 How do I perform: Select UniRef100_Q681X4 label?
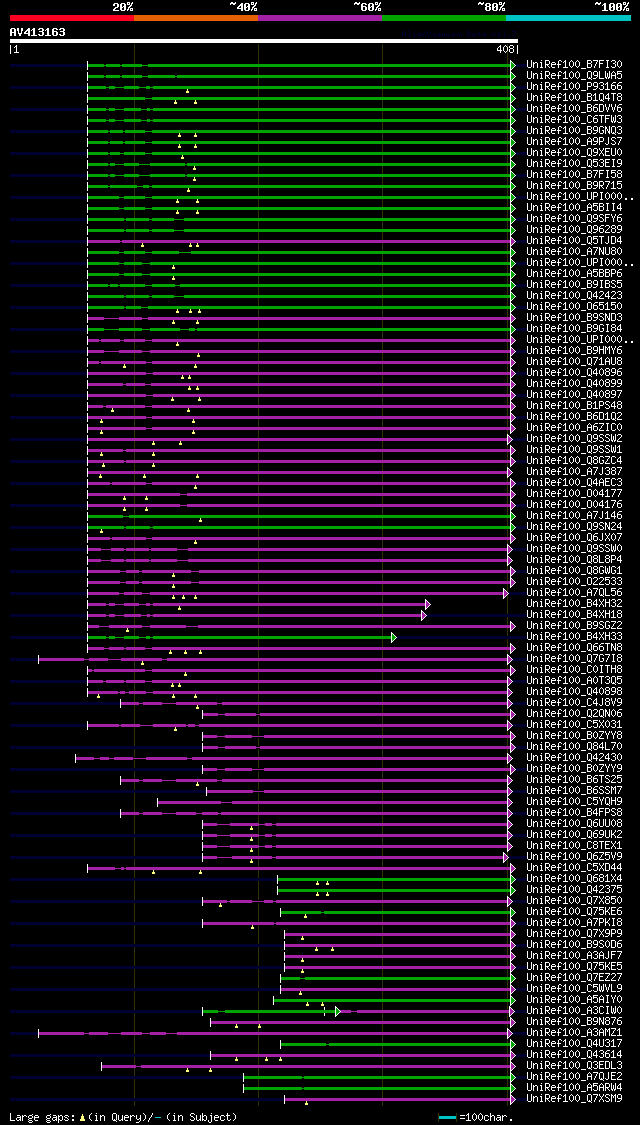tap(574, 879)
